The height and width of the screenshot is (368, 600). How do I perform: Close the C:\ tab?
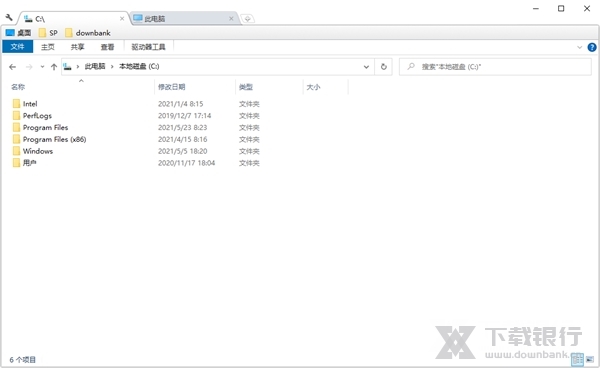pyautogui.click(x=122, y=18)
